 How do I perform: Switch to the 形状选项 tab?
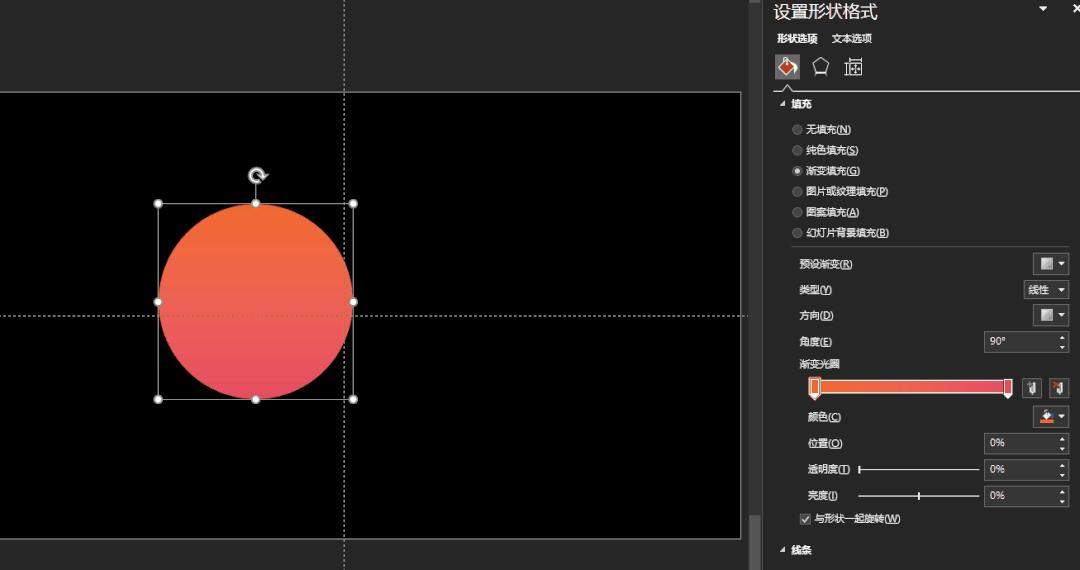[x=796, y=39]
